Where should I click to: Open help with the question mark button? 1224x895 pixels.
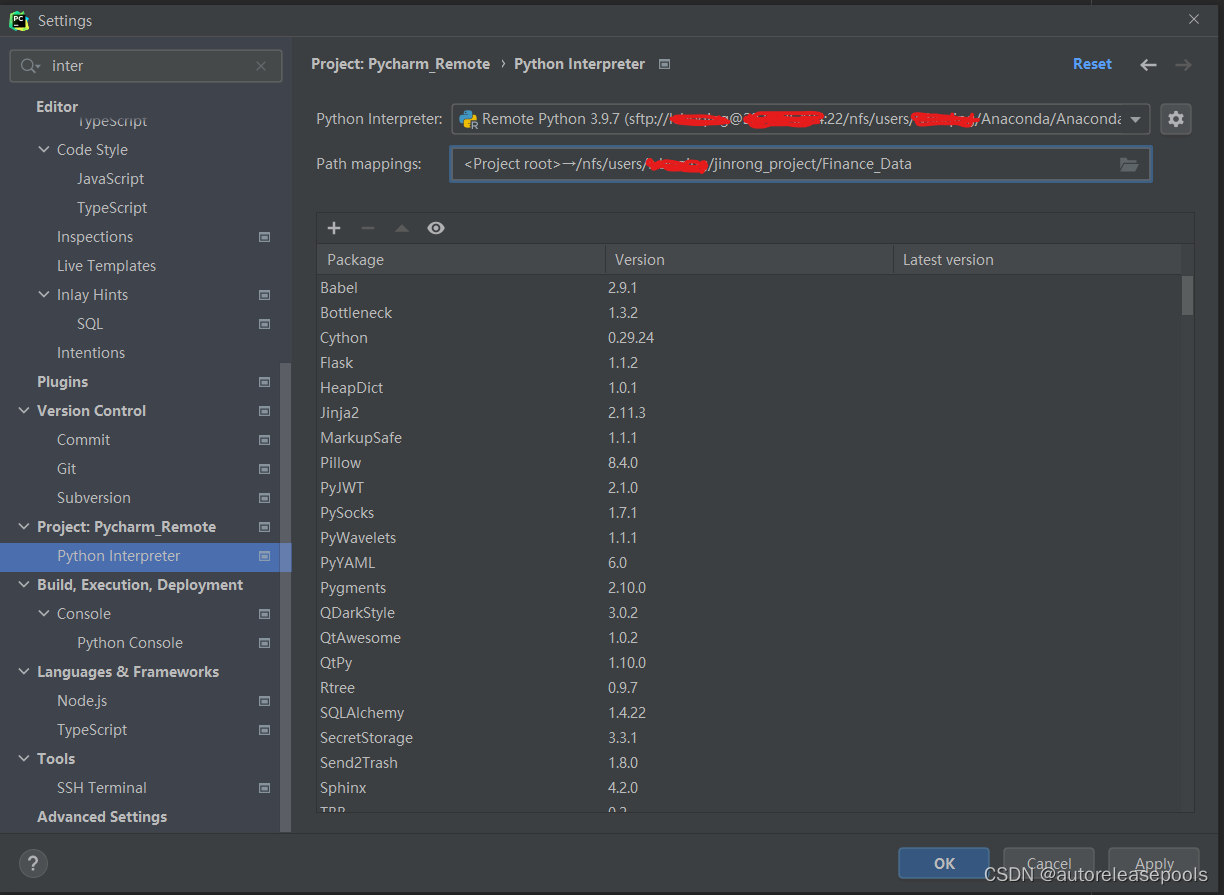click(33, 863)
